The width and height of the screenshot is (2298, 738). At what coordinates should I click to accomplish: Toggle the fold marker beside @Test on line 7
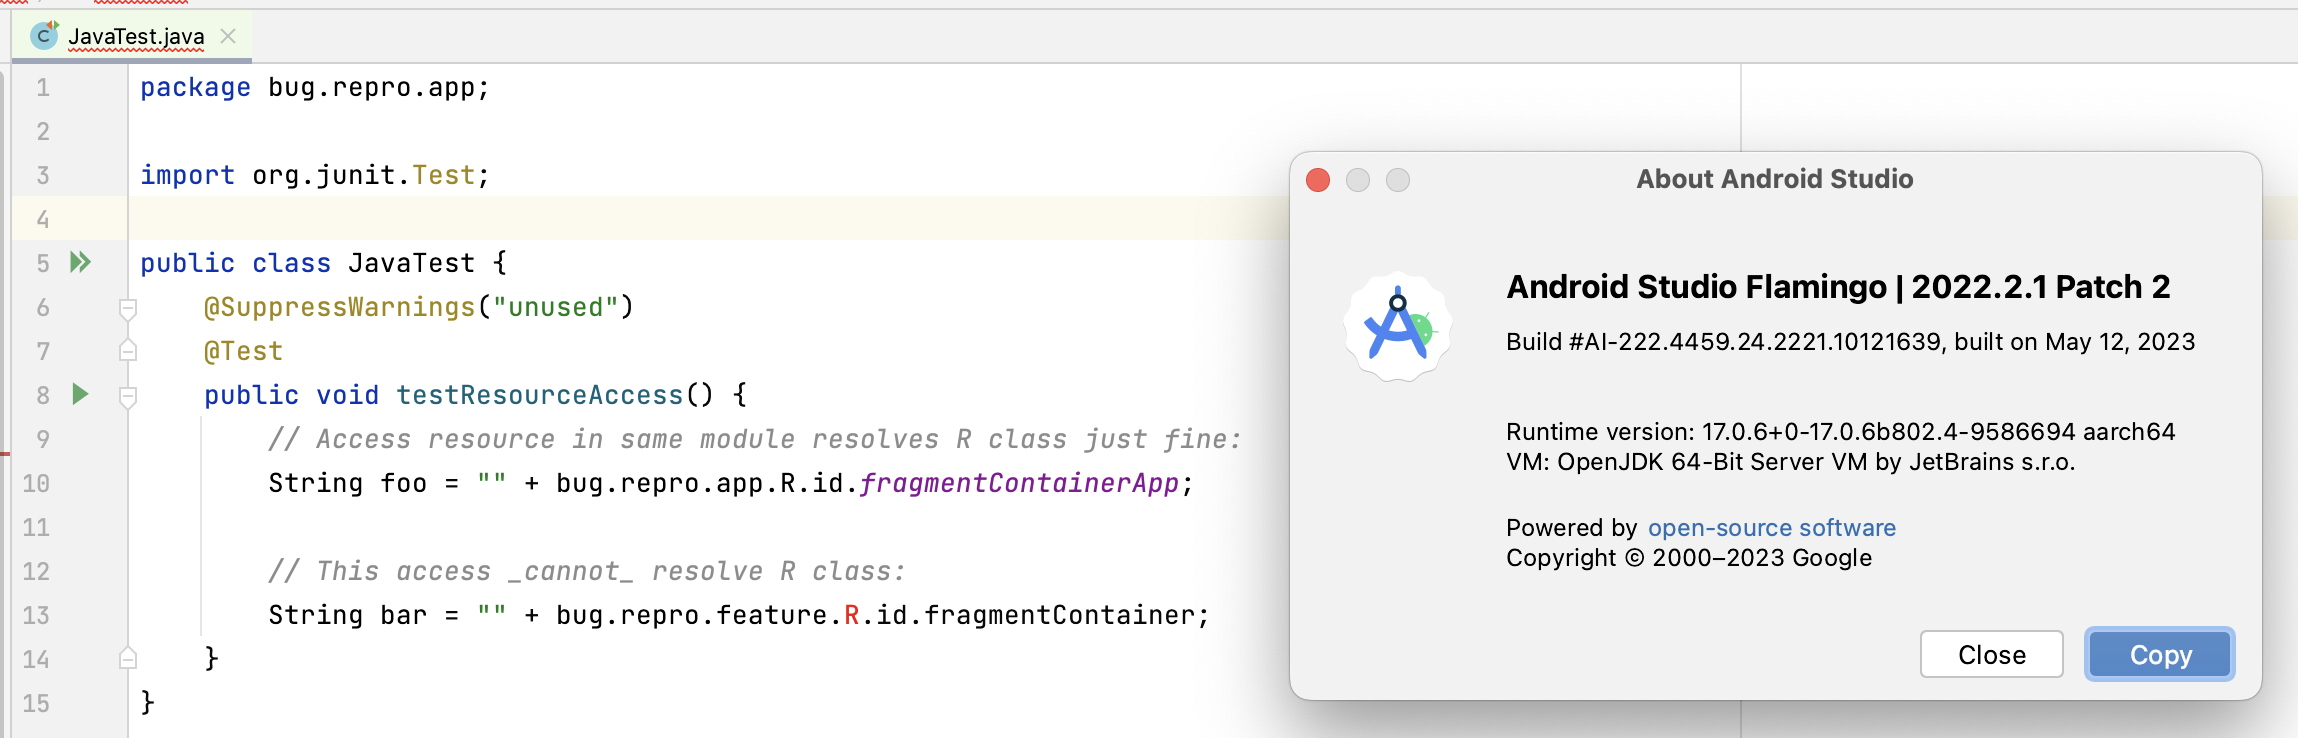coord(128,351)
